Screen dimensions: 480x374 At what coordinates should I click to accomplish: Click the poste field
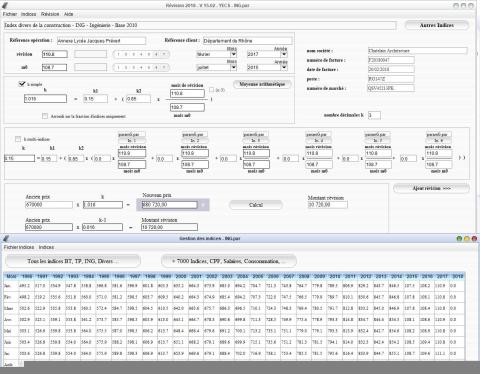391,79
